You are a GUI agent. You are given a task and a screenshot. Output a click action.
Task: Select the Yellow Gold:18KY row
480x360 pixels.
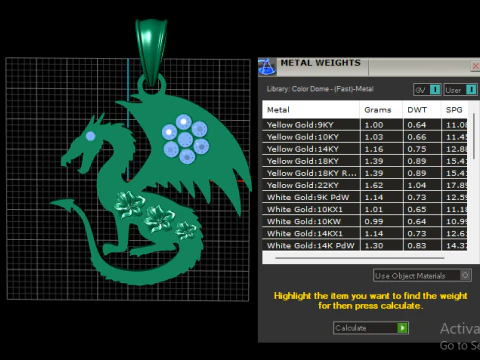365,161
